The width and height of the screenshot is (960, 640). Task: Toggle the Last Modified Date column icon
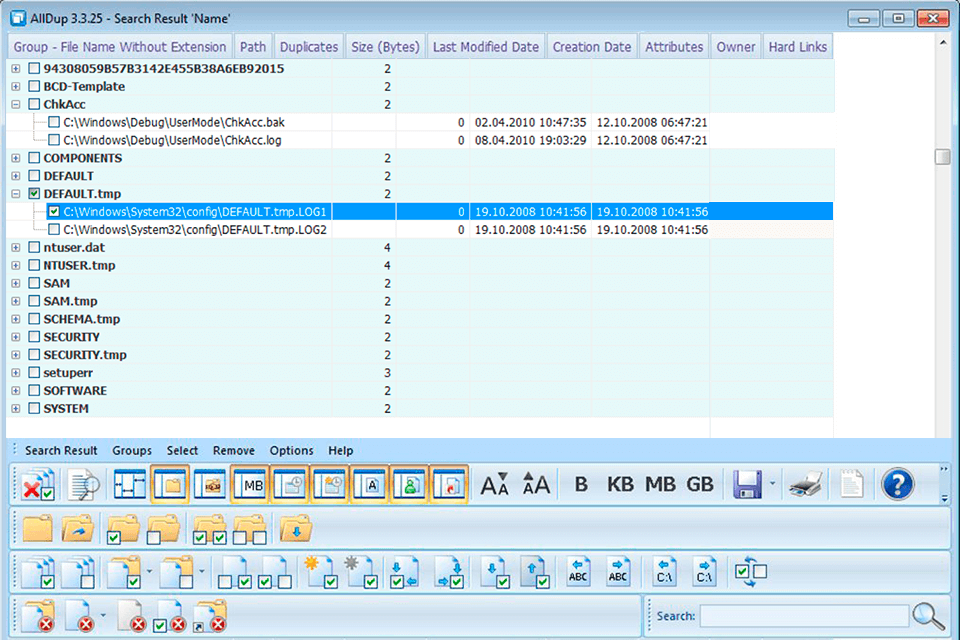pyautogui.click(x=291, y=483)
